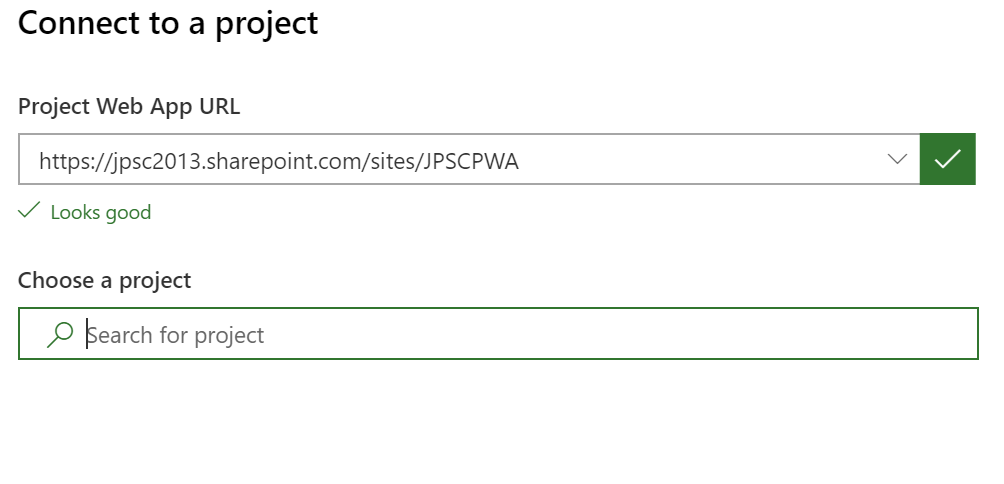Image resolution: width=1004 pixels, height=484 pixels.
Task: Click the green checkmark validate button
Action: tap(947, 159)
